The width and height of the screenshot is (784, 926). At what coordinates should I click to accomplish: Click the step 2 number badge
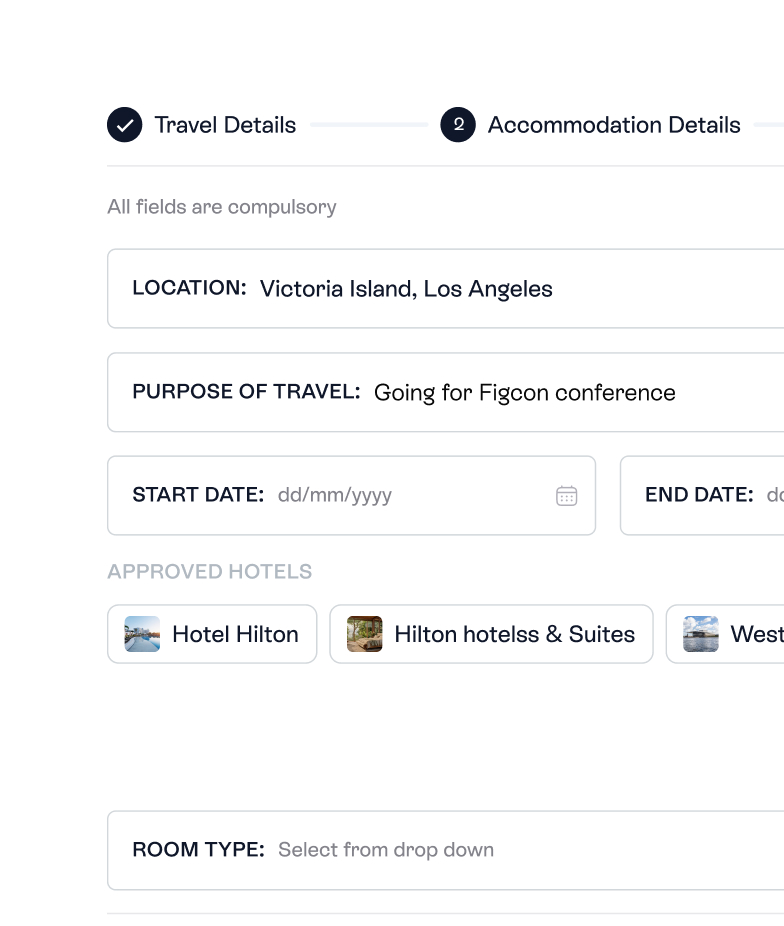click(457, 125)
